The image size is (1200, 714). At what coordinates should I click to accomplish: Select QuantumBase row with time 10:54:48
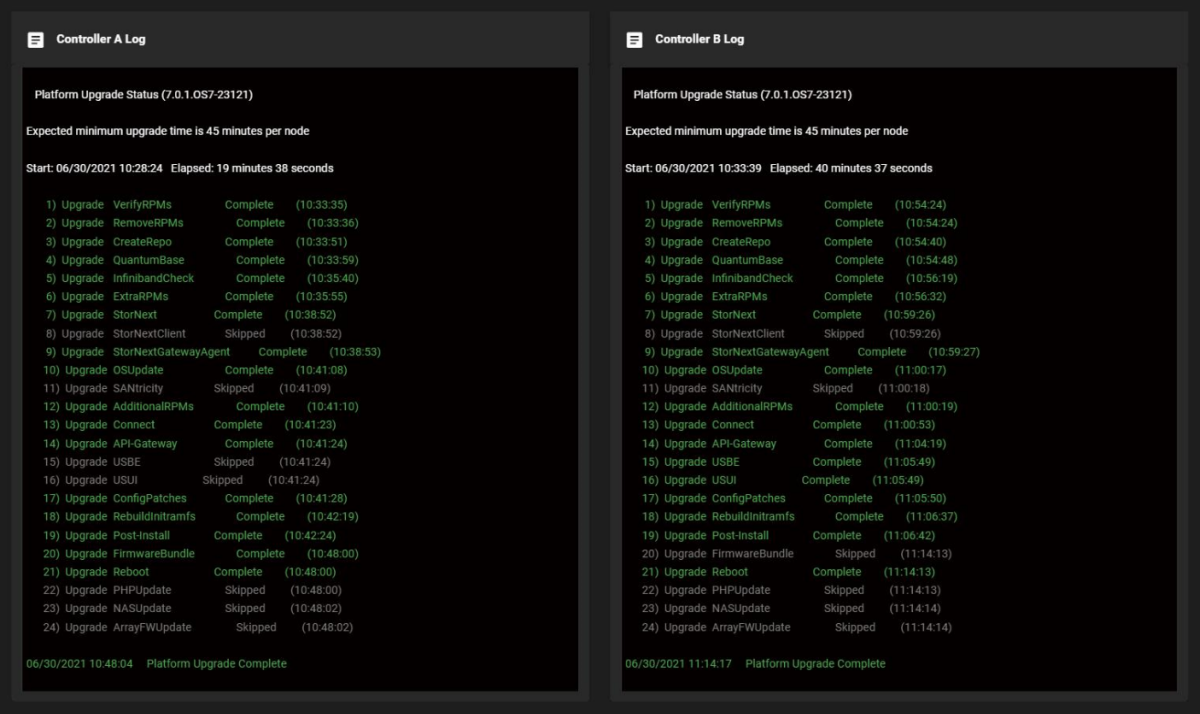[801, 260]
